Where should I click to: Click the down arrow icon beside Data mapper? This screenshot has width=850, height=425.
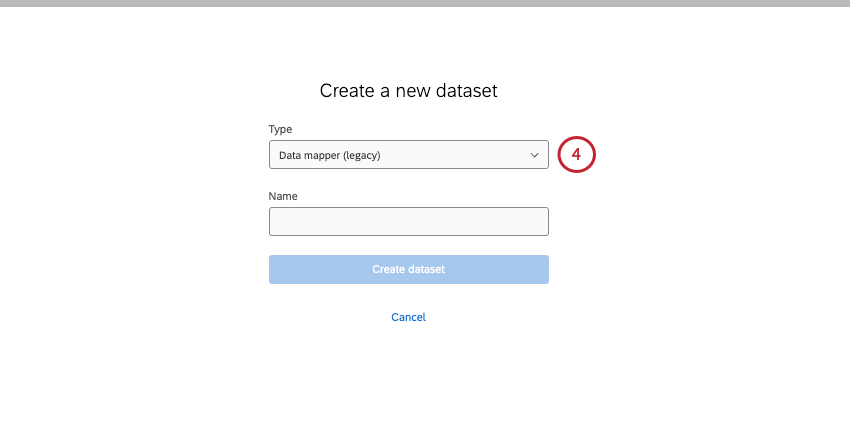[534, 155]
